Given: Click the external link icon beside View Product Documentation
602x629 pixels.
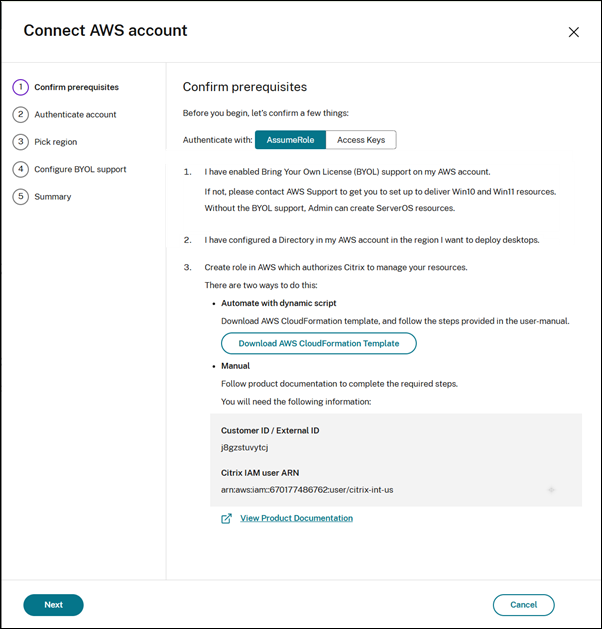Looking at the screenshot, I should [x=227, y=518].
